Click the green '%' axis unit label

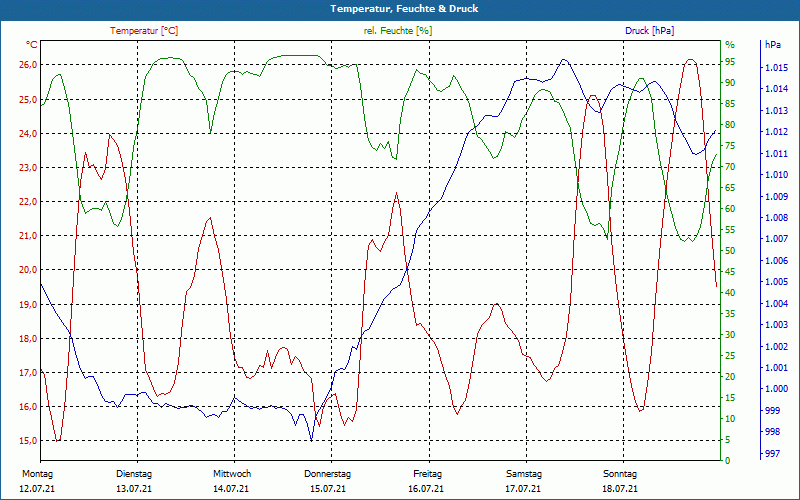pos(730,45)
